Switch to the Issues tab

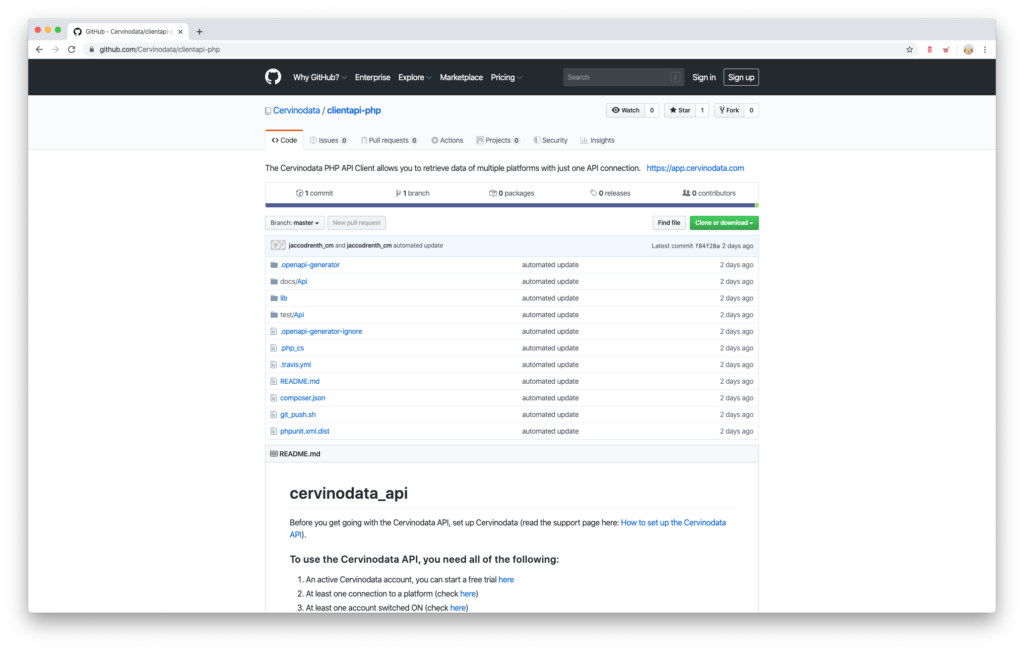[x=328, y=140]
